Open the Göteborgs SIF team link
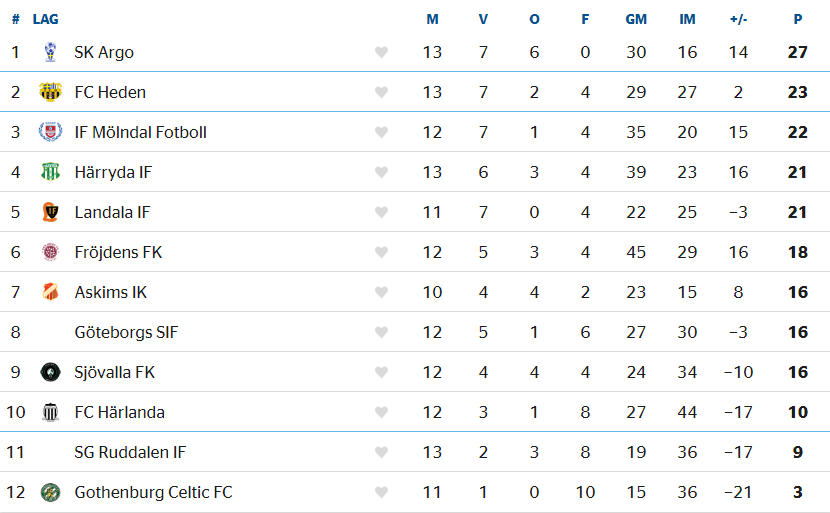The height and width of the screenshot is (513, 830). click(126, 332)
